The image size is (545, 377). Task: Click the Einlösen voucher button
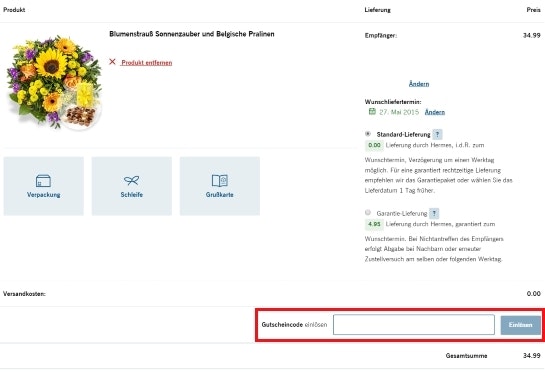521,325
